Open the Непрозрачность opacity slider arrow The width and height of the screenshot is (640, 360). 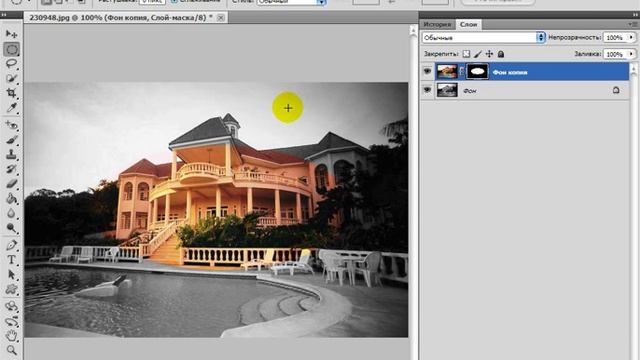631,38
